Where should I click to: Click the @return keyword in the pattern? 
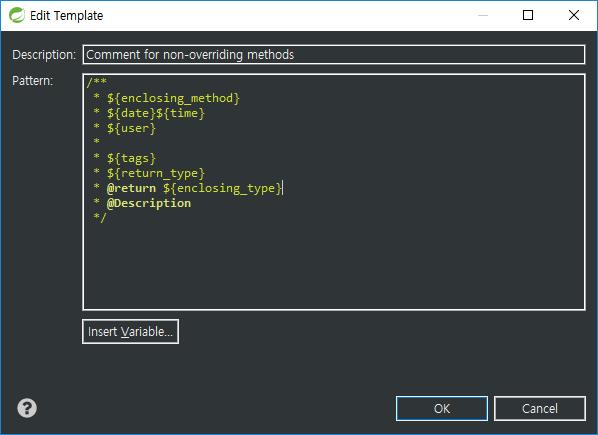click(131, 188)
